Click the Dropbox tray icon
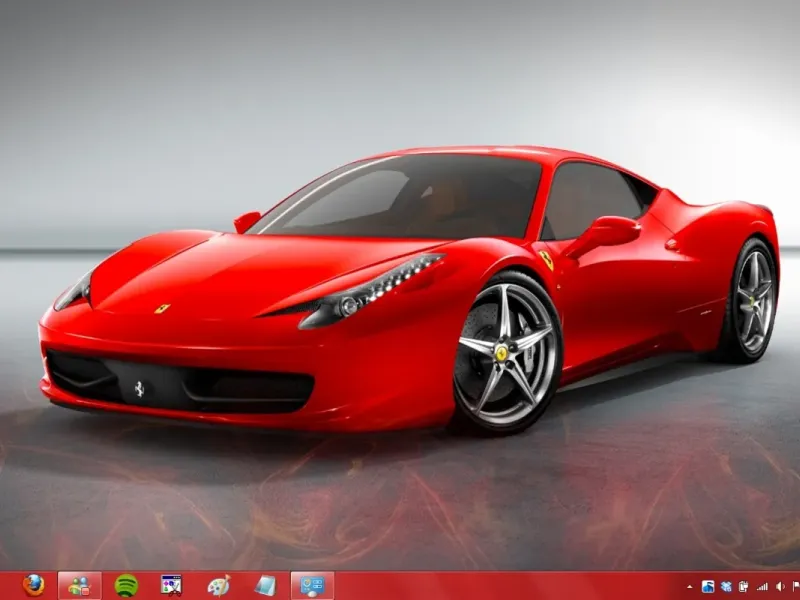 [x=726, y=586]
